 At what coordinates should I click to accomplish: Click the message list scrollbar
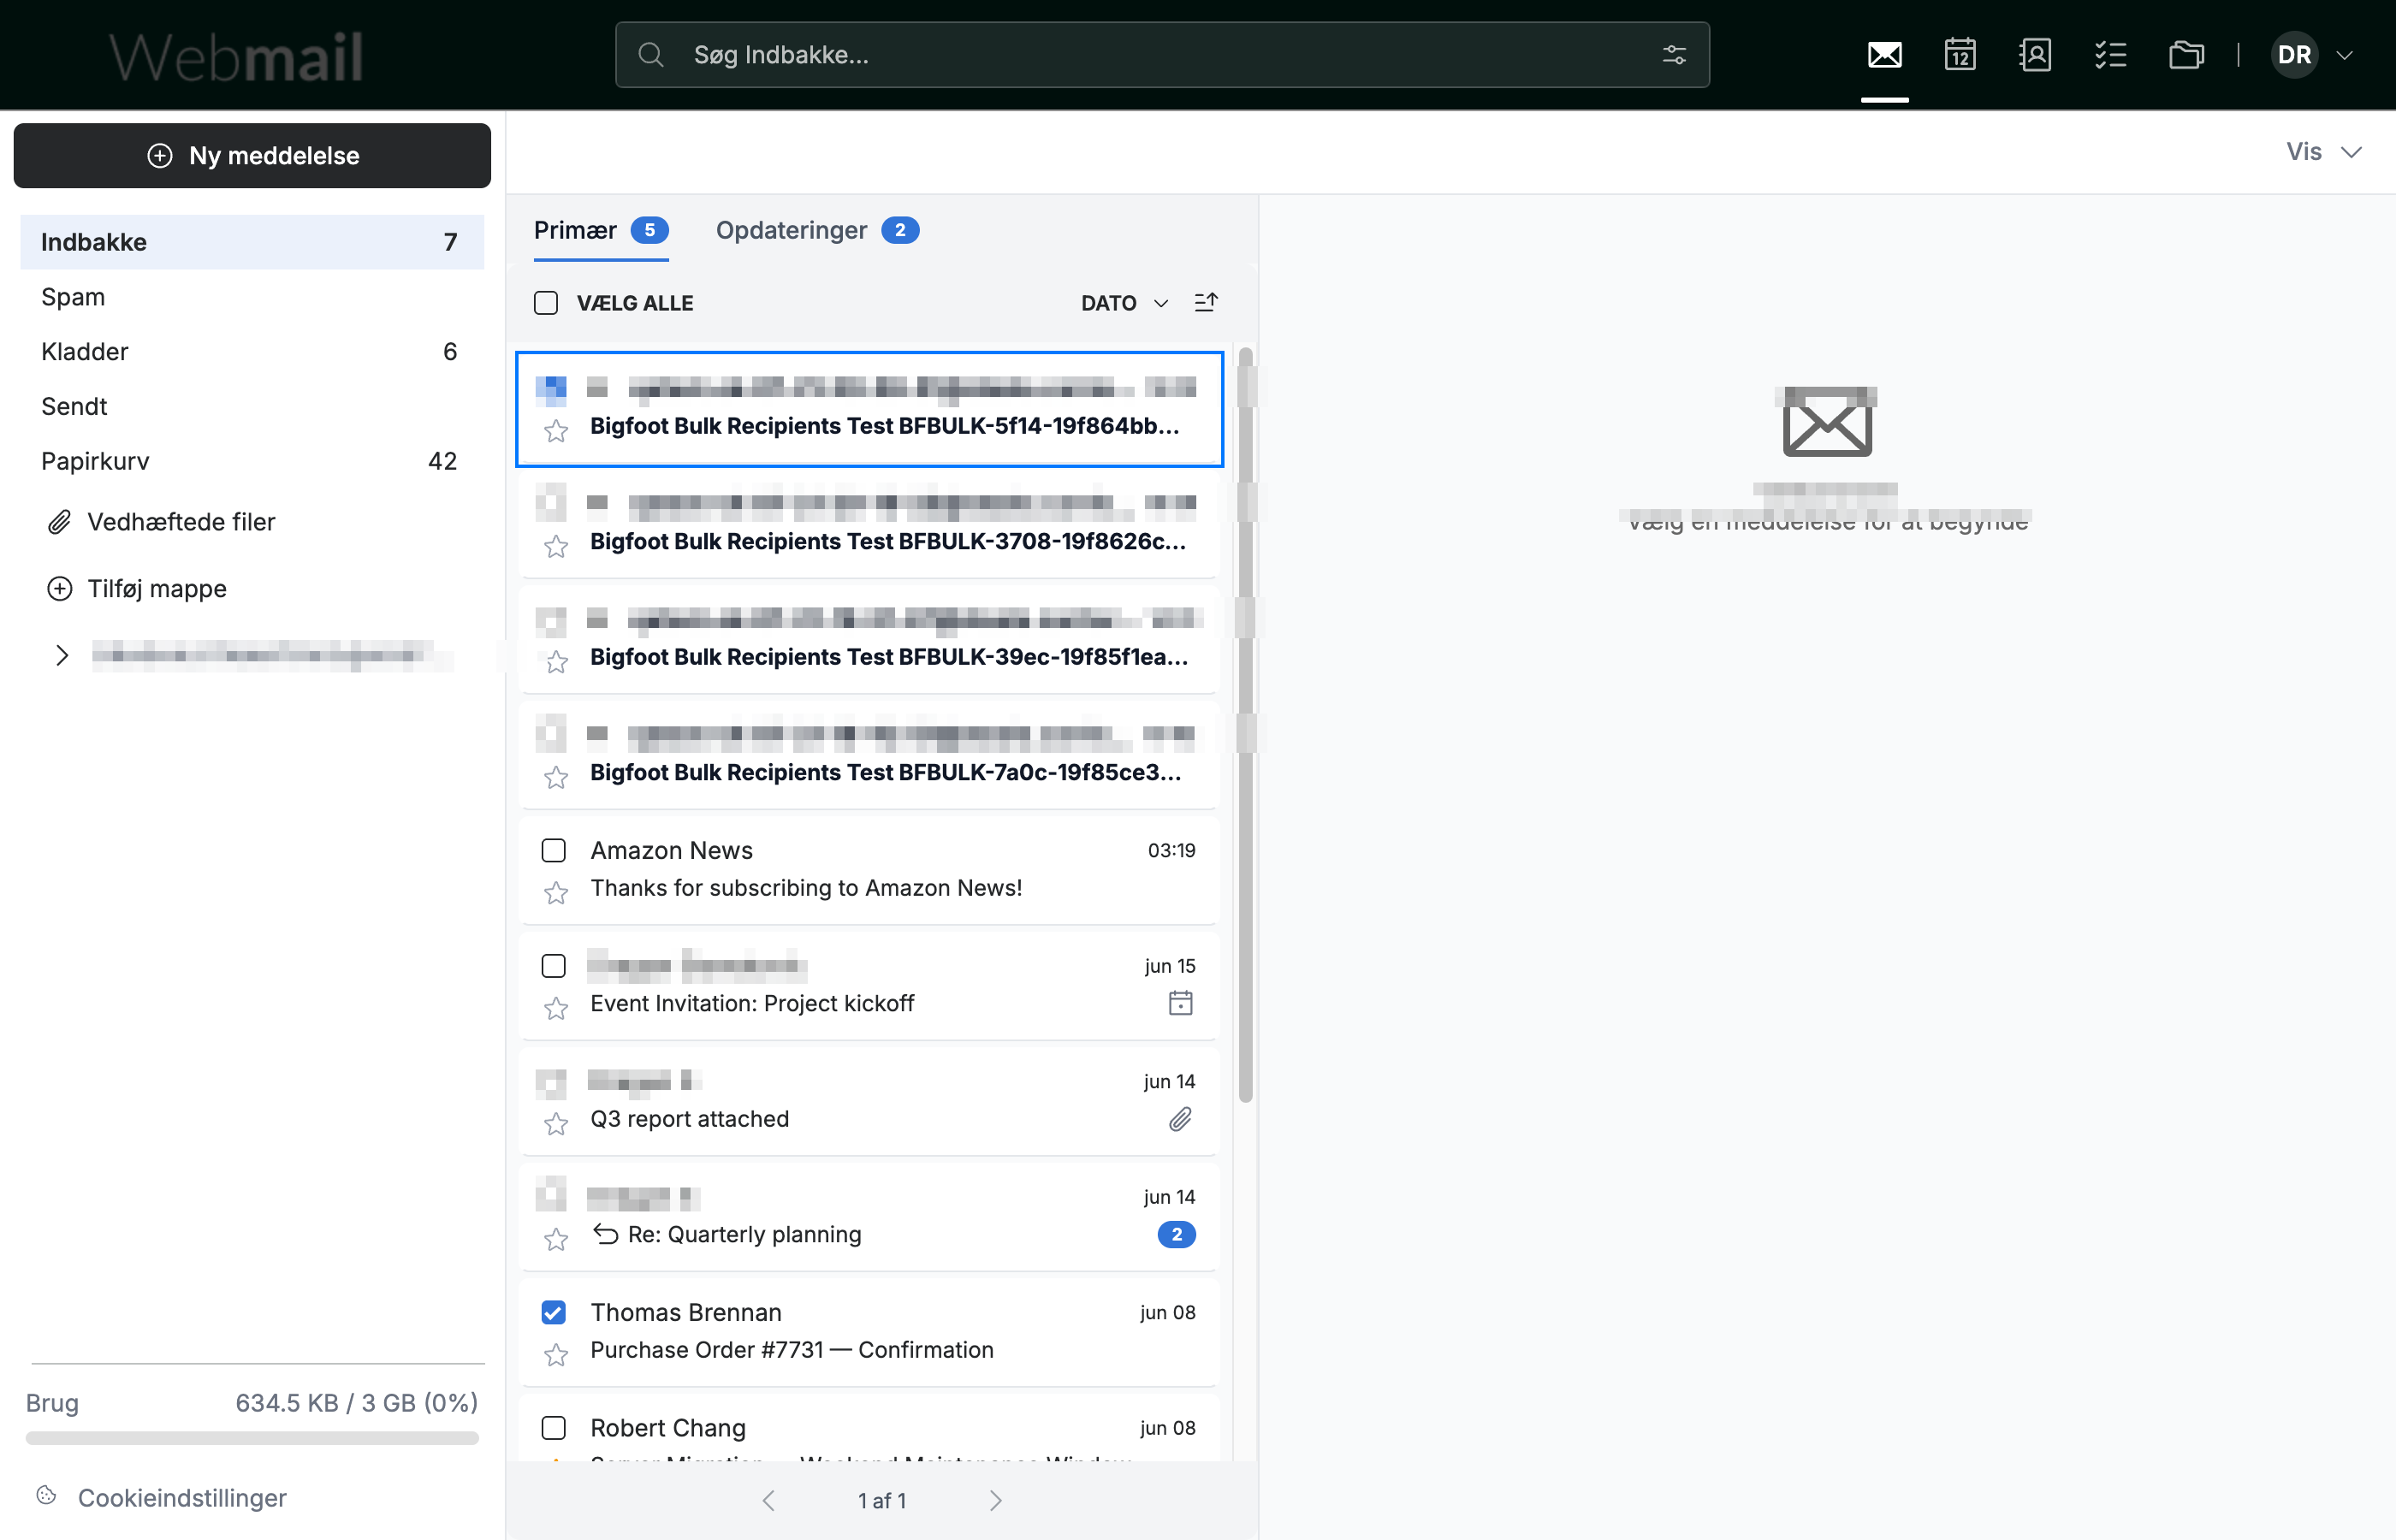(x=1245, y=724)
